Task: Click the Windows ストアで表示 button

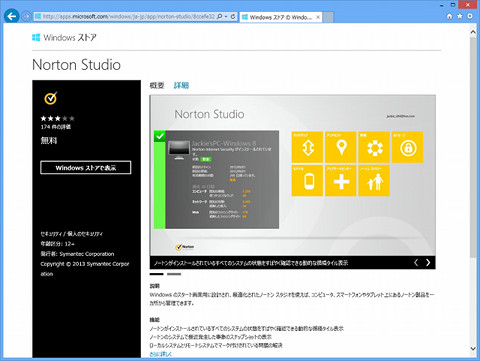Action: 86,168
